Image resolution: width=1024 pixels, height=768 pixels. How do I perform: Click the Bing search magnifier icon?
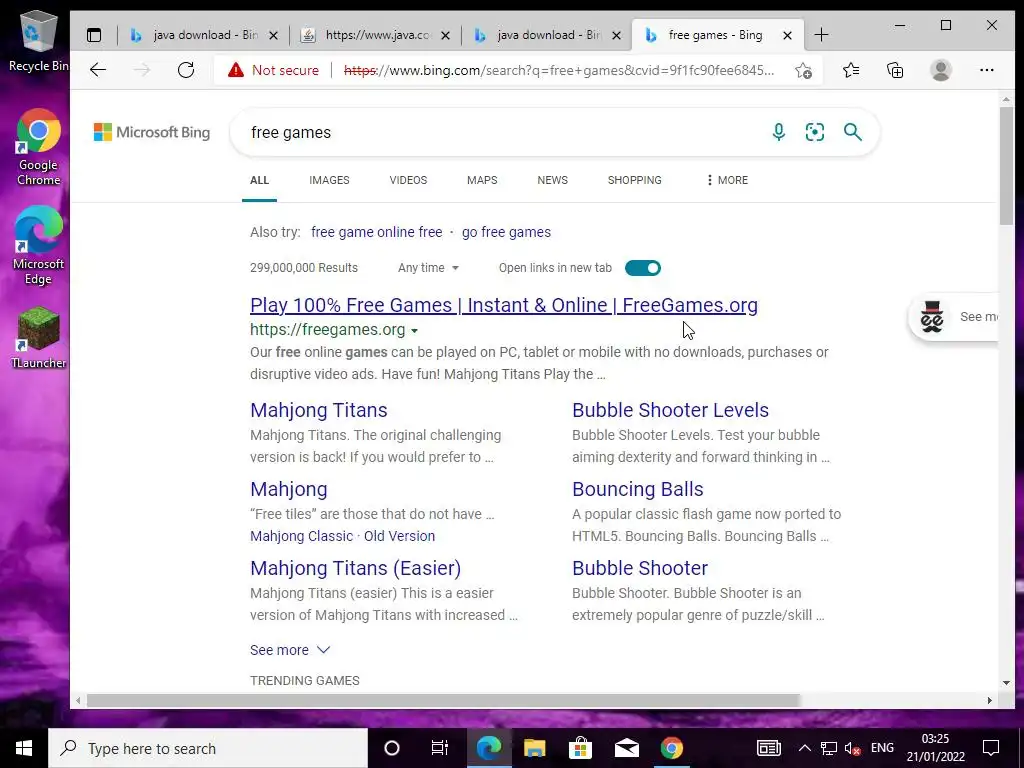[x=852, y=132]
